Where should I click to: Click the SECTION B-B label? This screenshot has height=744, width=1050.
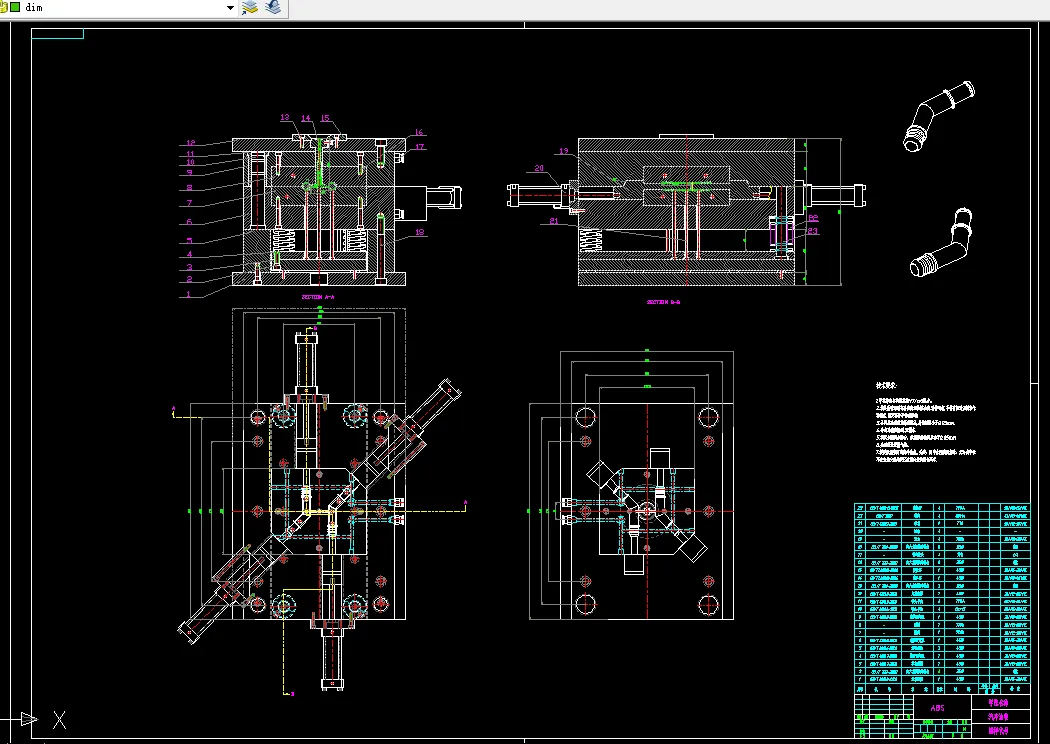click(x=663, y=301)
